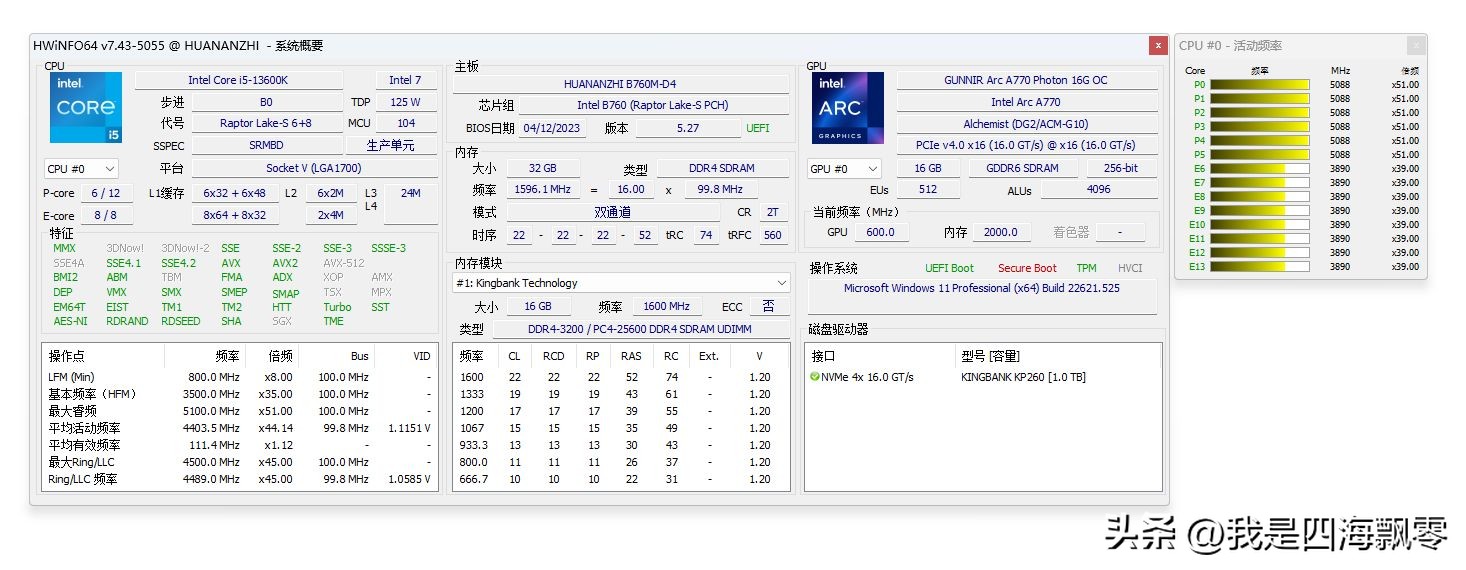Click the HTT feature flag

(x=282, y=307)
